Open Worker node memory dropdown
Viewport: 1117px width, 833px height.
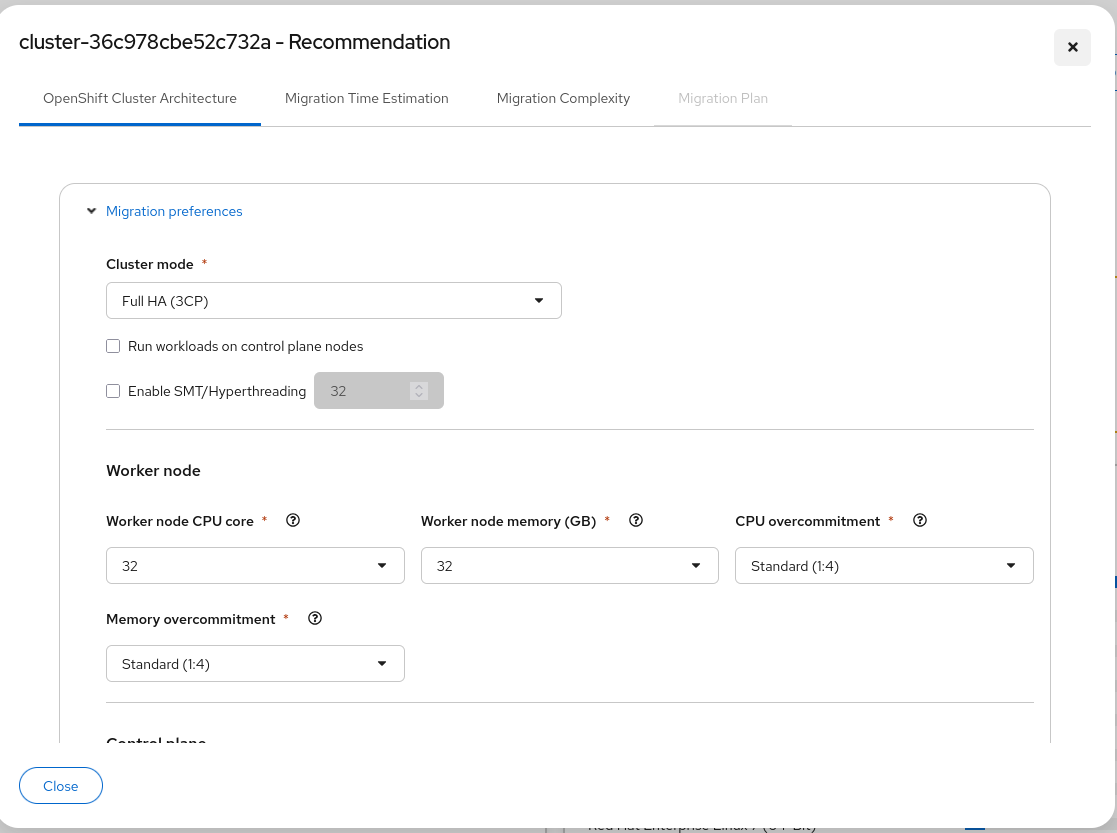tap(569, 566)
